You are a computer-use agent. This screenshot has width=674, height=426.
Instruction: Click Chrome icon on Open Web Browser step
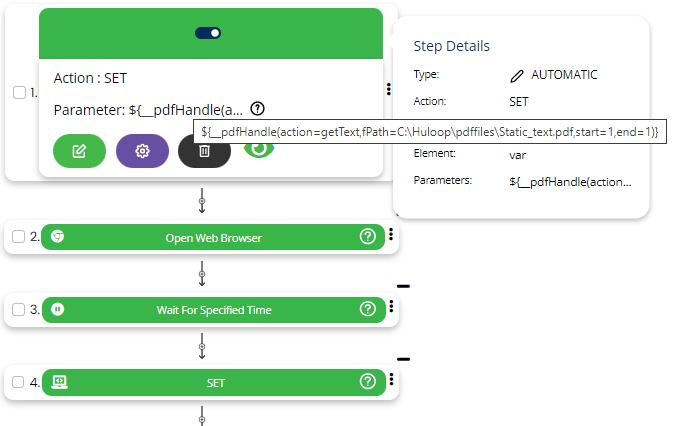point(58,237)
